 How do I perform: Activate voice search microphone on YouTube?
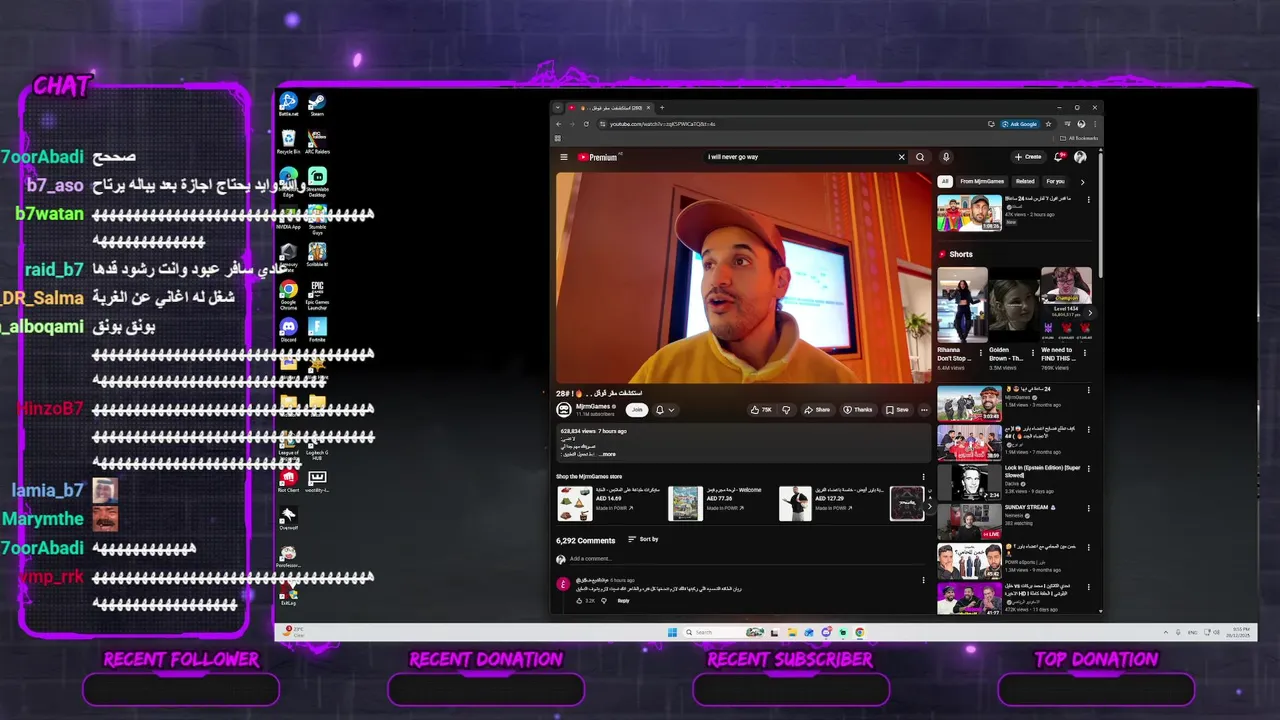point(946,157)
